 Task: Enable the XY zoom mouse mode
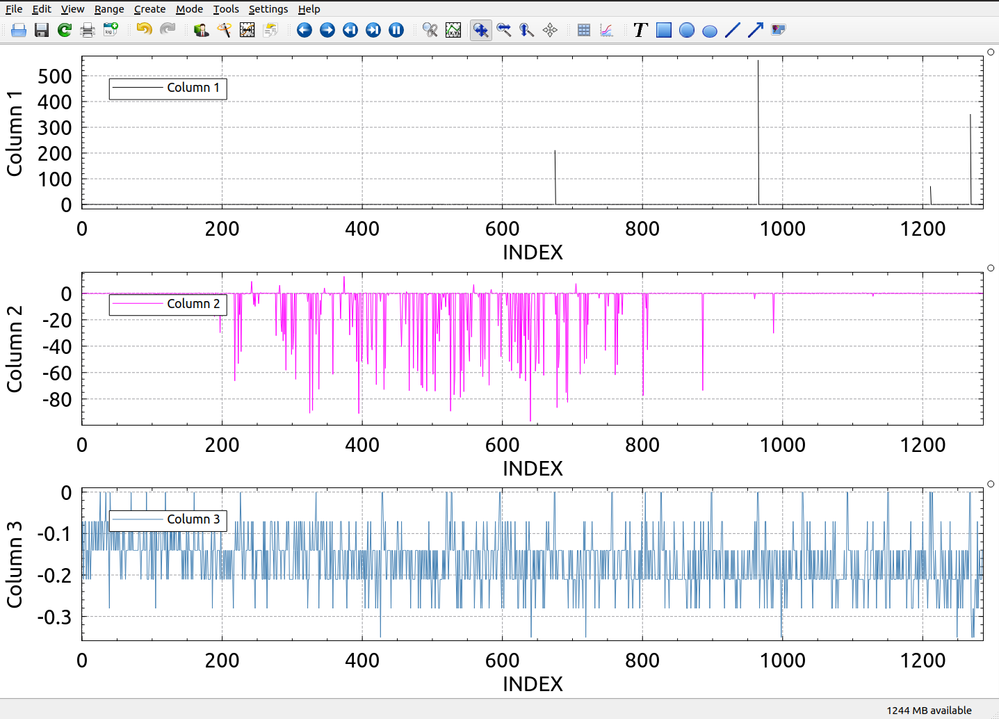pyautogui.click(x=481, y=31)
